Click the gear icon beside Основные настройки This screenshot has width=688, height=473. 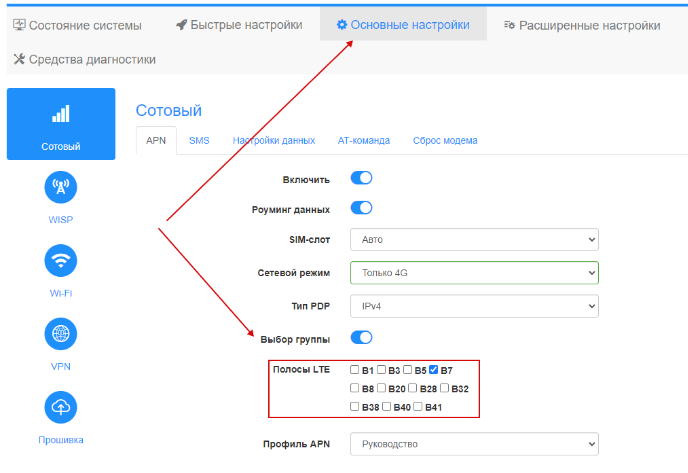click(x=341, y=25)
